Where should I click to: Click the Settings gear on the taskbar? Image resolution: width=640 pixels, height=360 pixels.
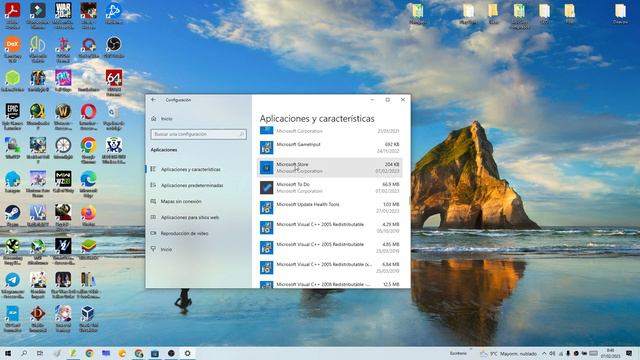click(187, 353)
